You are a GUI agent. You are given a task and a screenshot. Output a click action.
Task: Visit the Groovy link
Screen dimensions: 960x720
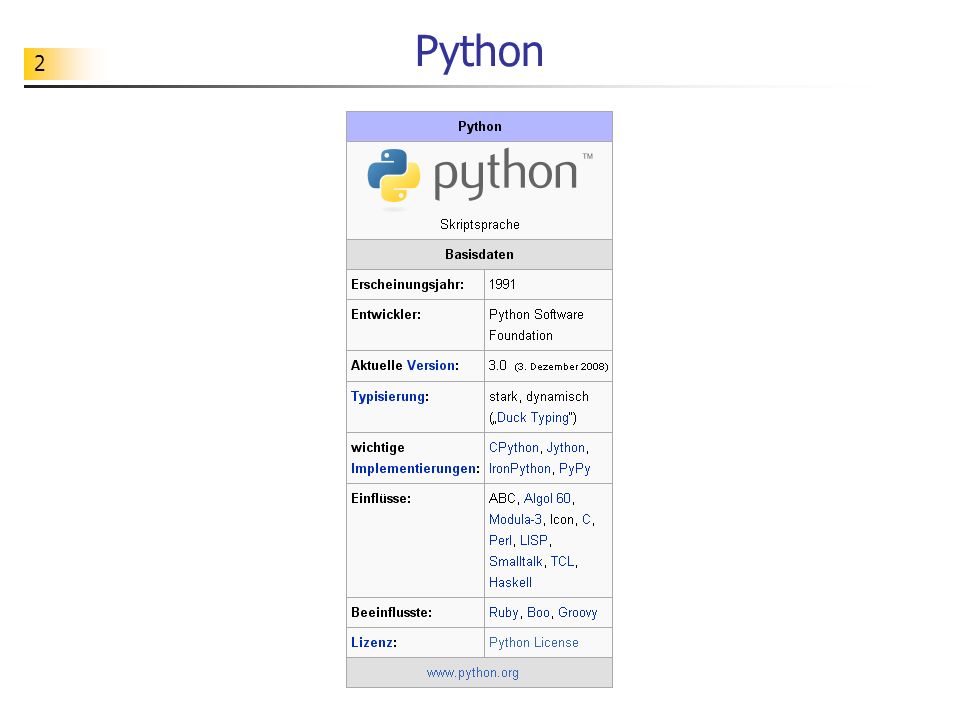(577, 612)
